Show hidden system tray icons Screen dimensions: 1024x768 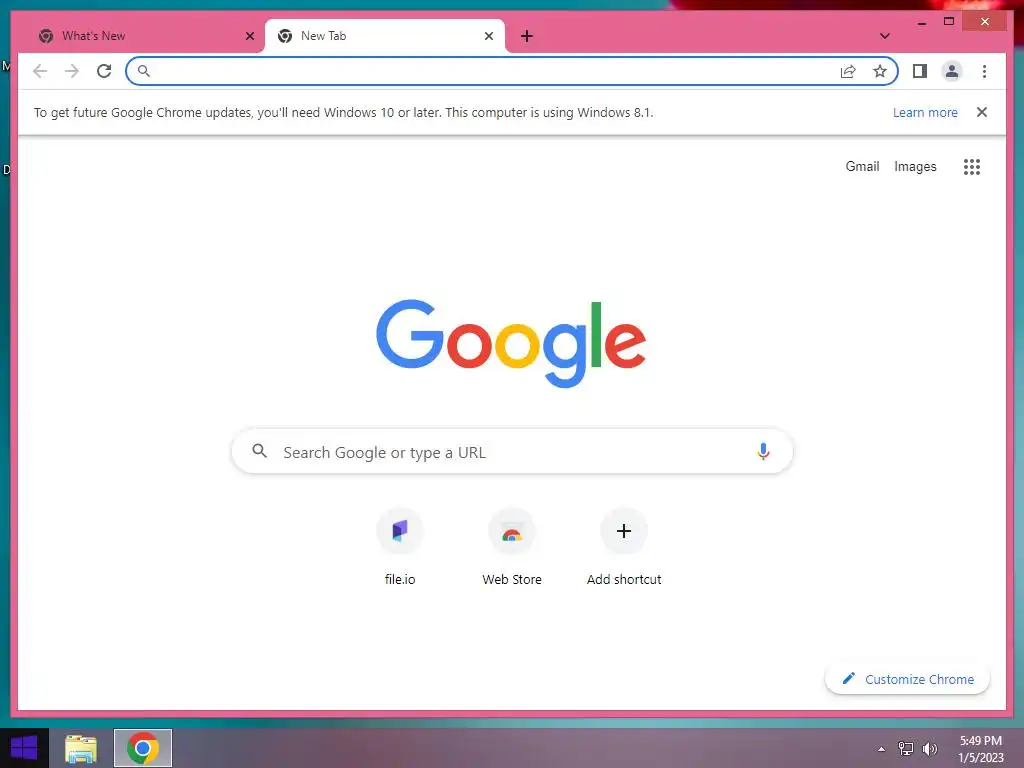(881, 749)
